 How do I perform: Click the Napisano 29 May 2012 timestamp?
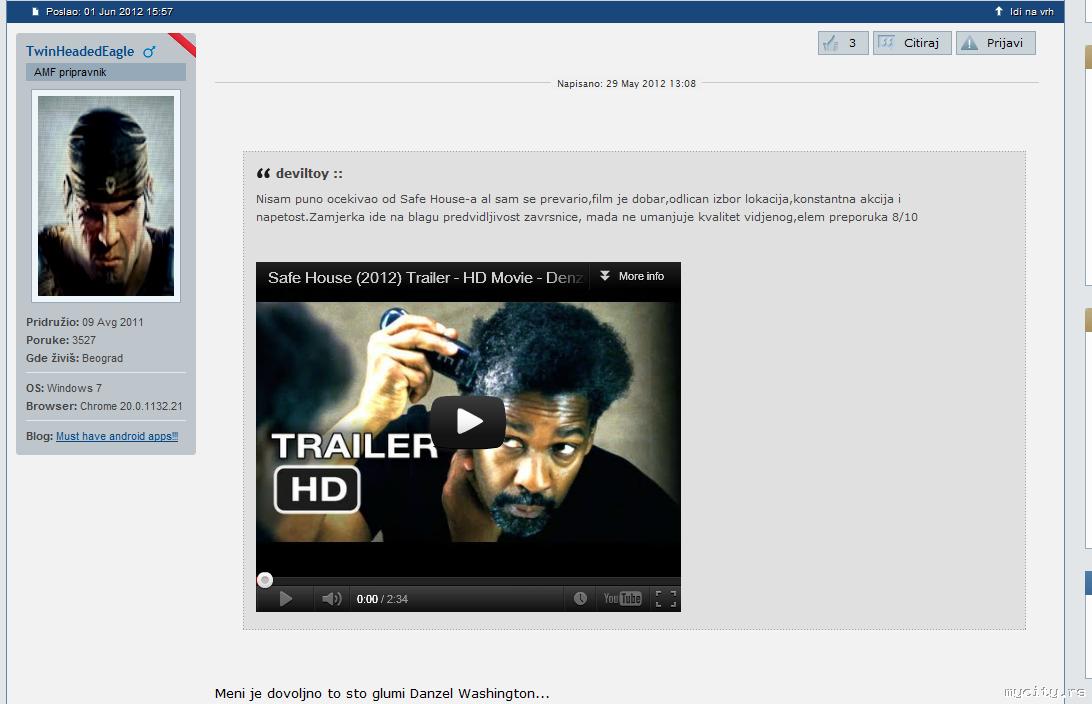tap(626, 84)
